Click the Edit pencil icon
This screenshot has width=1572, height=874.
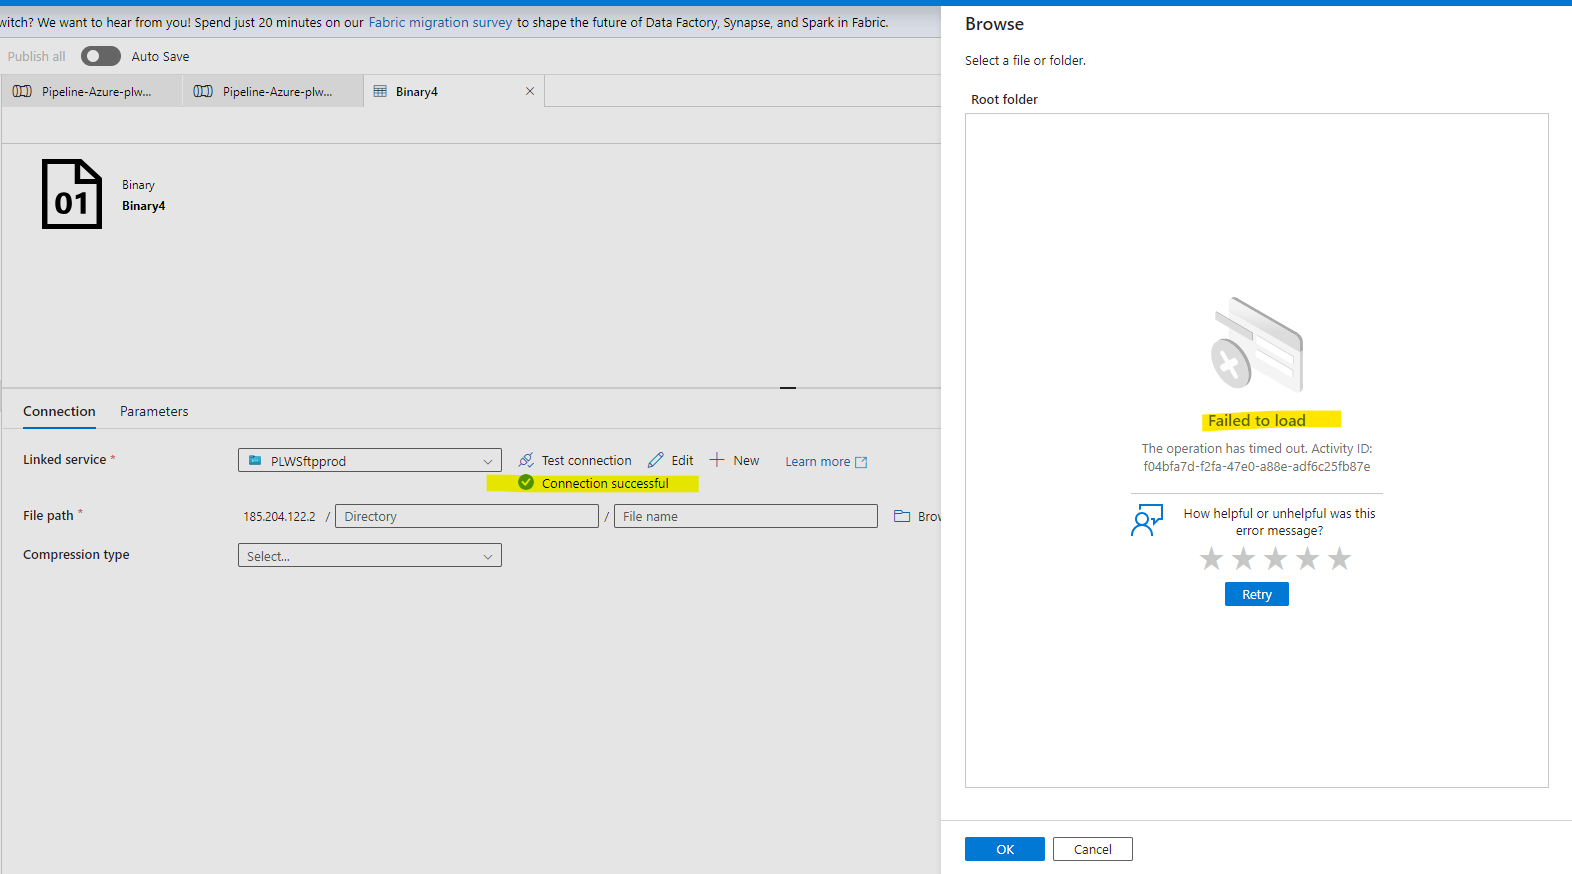656,460
